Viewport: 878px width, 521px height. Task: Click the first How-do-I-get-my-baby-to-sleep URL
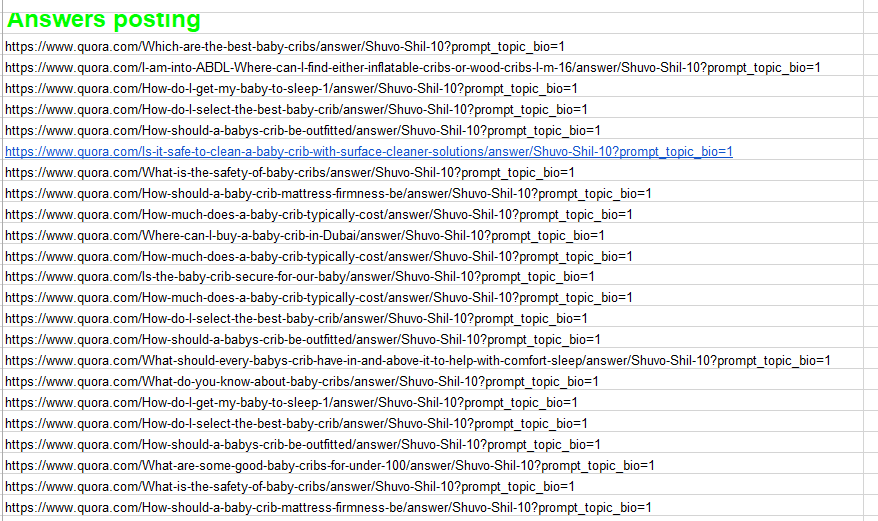(290, 88)
